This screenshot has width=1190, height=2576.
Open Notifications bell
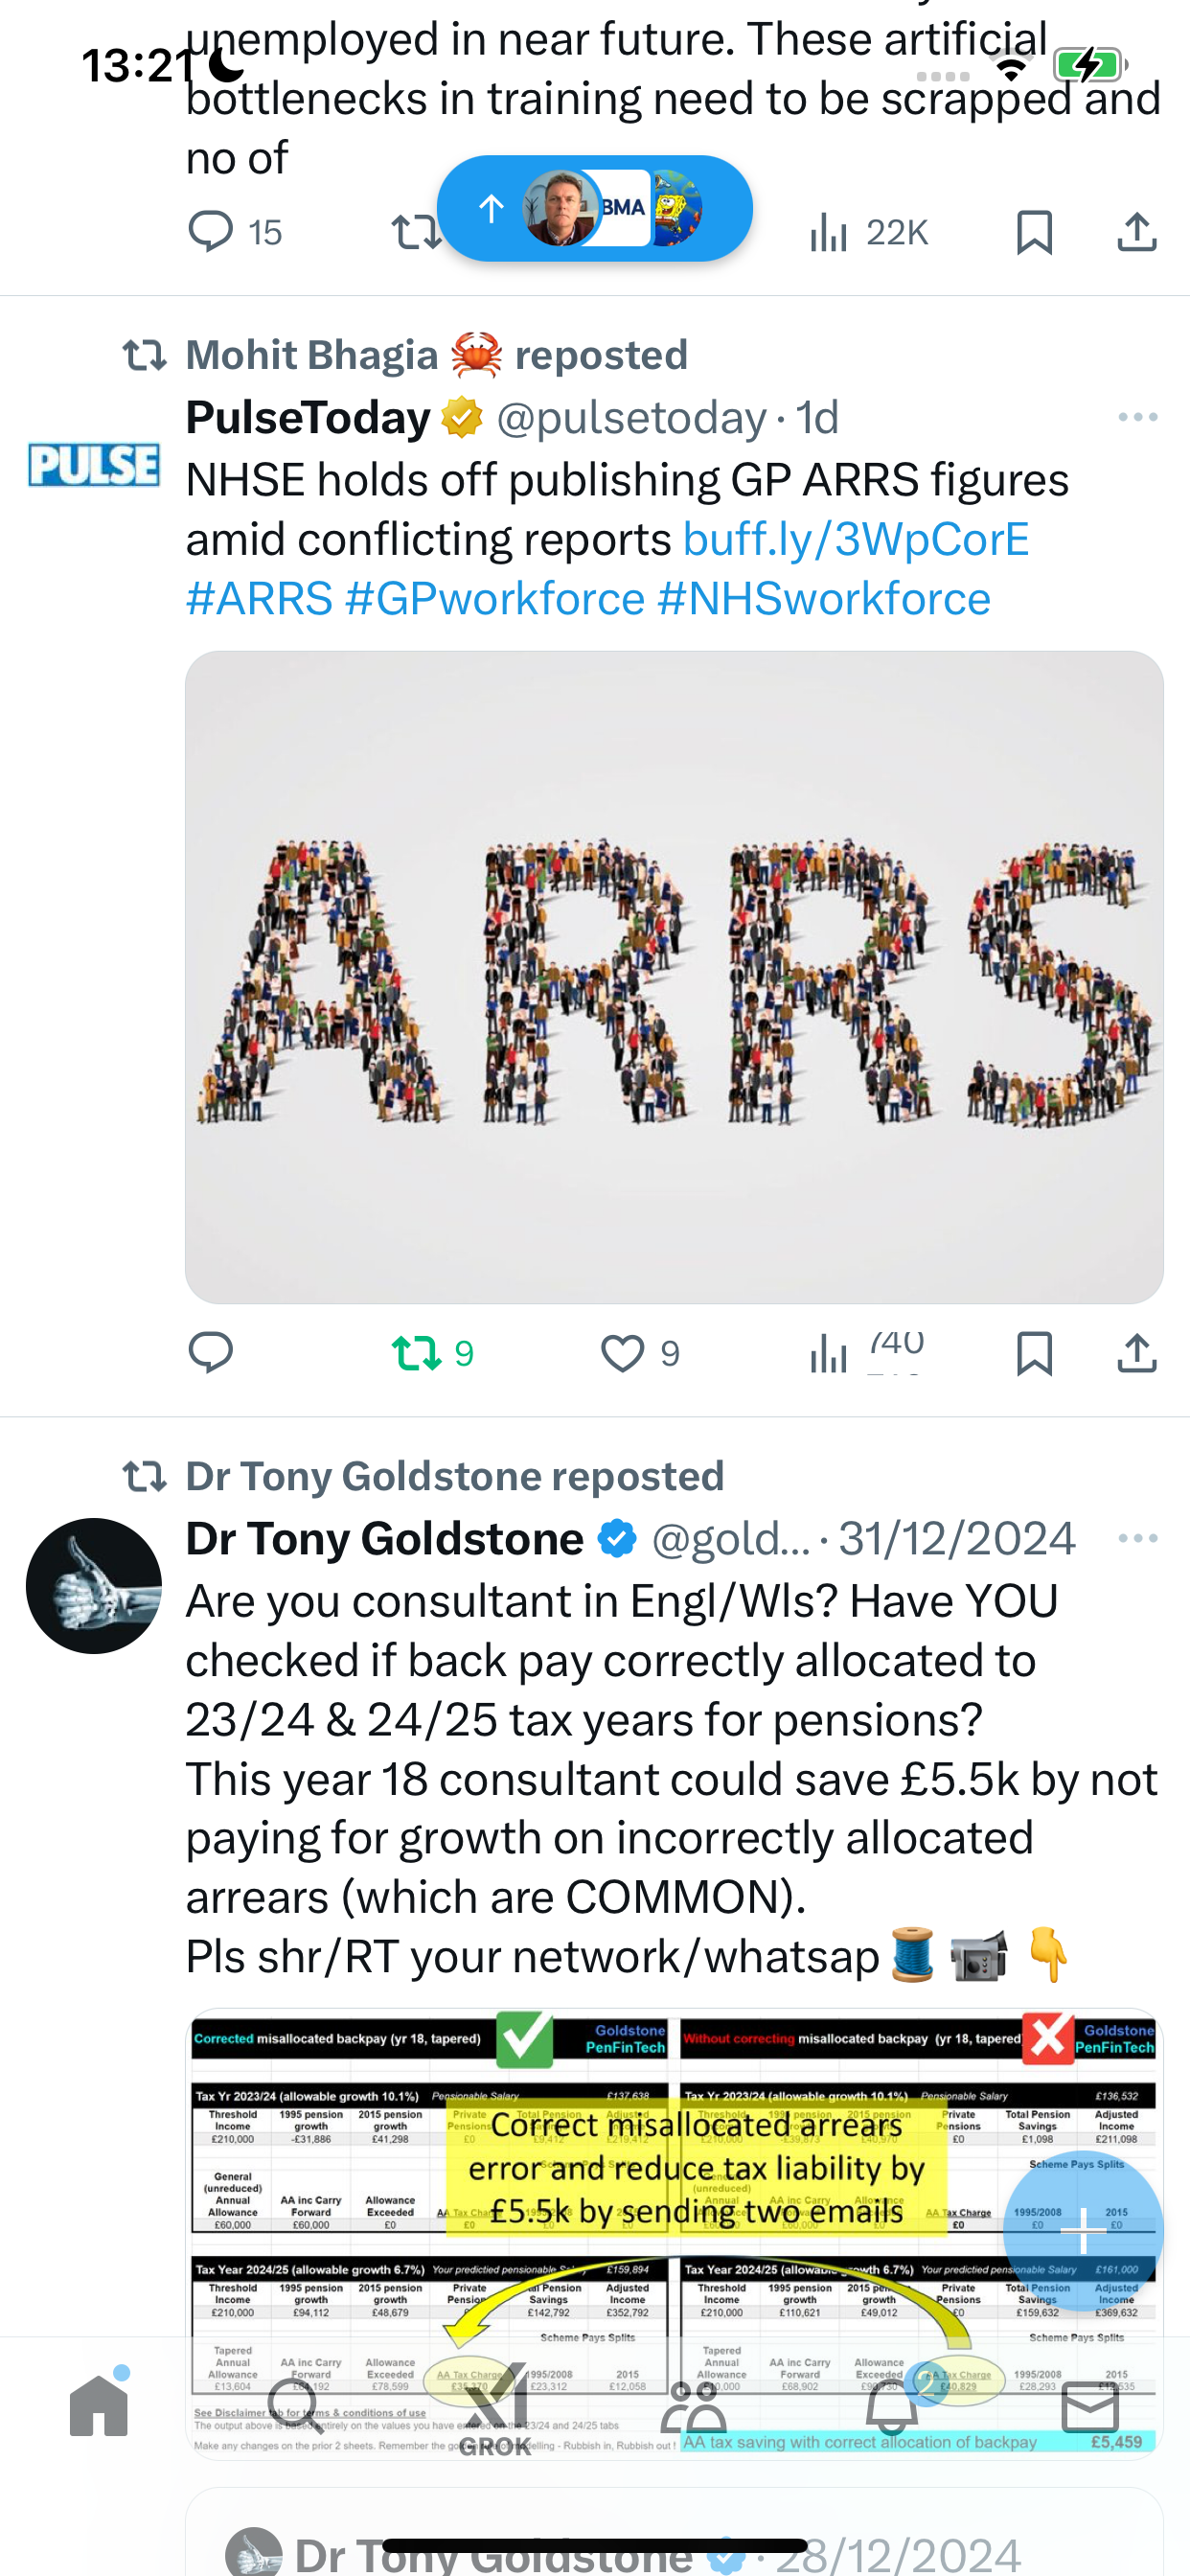coord(891,2406)
